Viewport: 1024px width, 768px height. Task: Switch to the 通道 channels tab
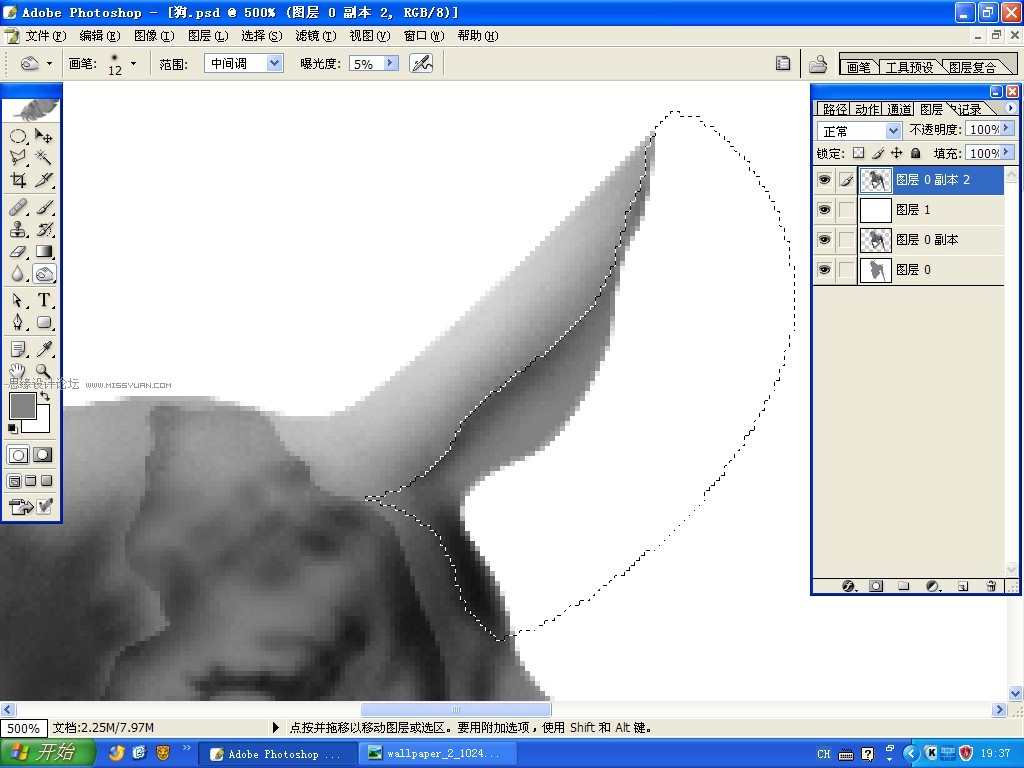tap(899, 109)
